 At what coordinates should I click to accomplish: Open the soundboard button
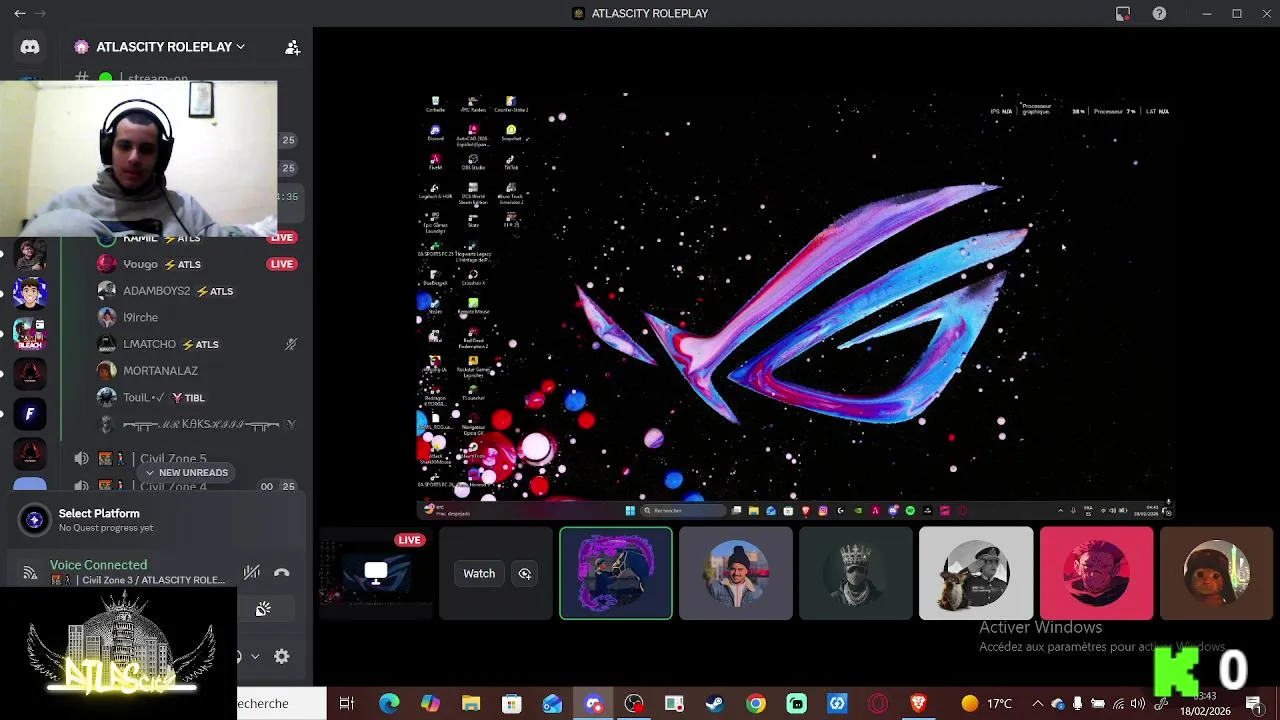point(263,609)
